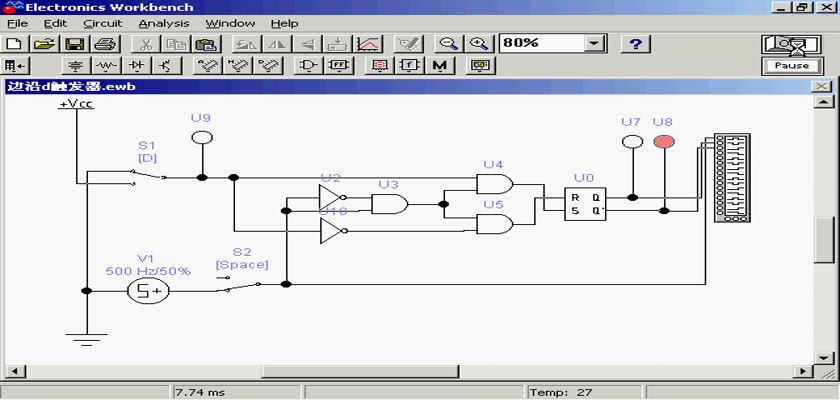This screenshot has width=840, height=400.
Task: Open the Help menu
Action: (x=284, y=24)
